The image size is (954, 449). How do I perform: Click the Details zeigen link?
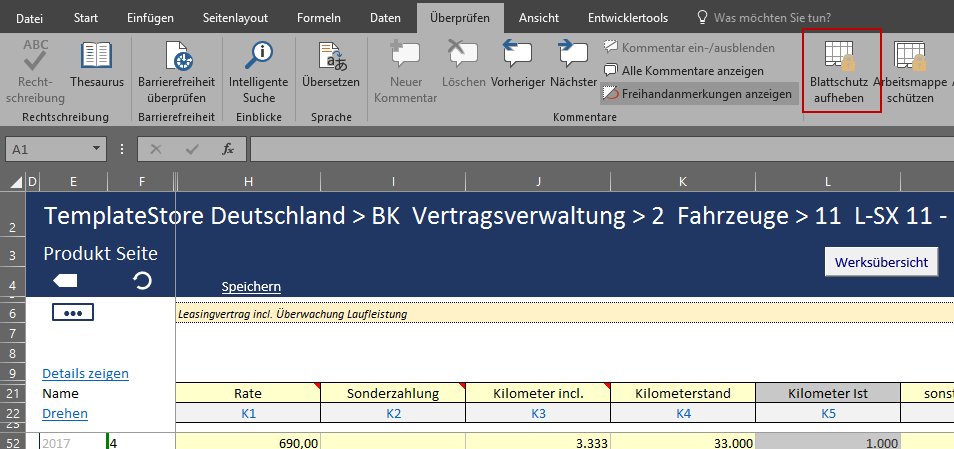tap(85, 374)
